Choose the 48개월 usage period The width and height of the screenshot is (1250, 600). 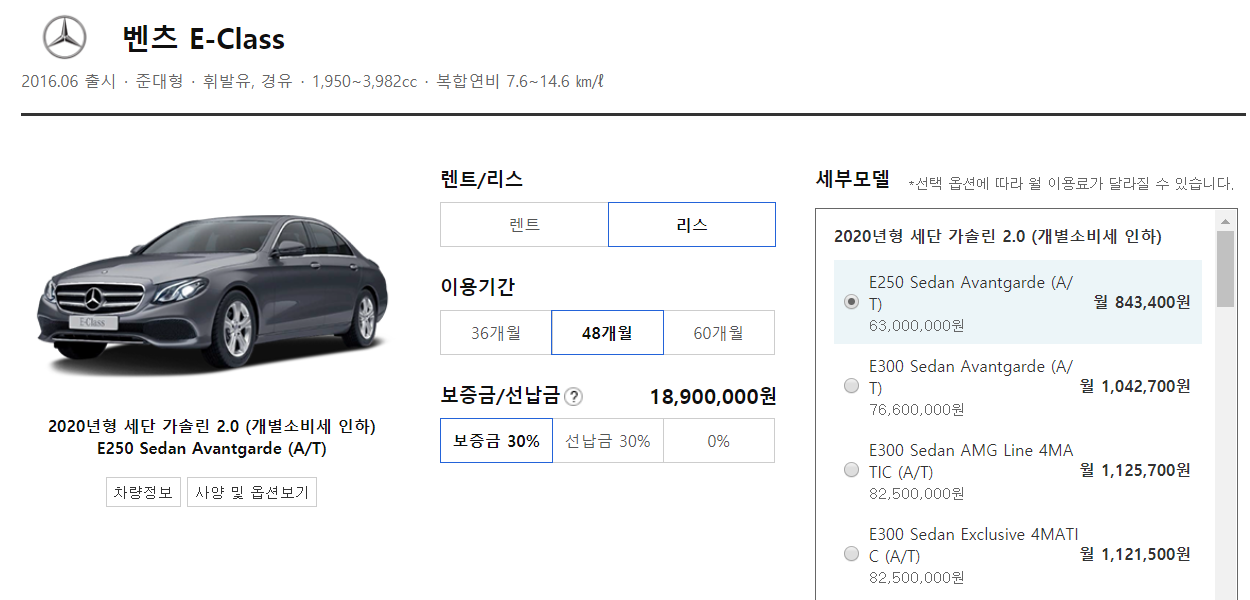coord(607,333)
